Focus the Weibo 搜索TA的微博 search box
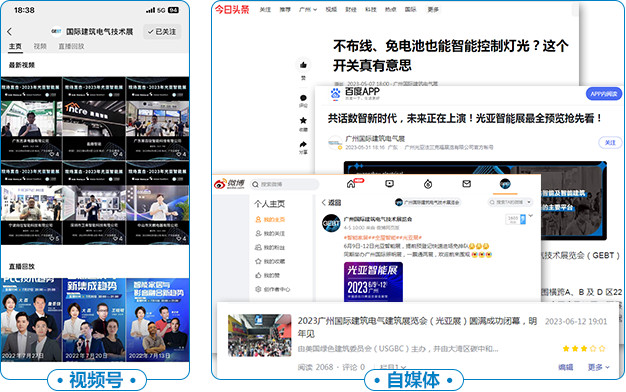Viewport: 626px width, 392px height. (x=510, y=202)
